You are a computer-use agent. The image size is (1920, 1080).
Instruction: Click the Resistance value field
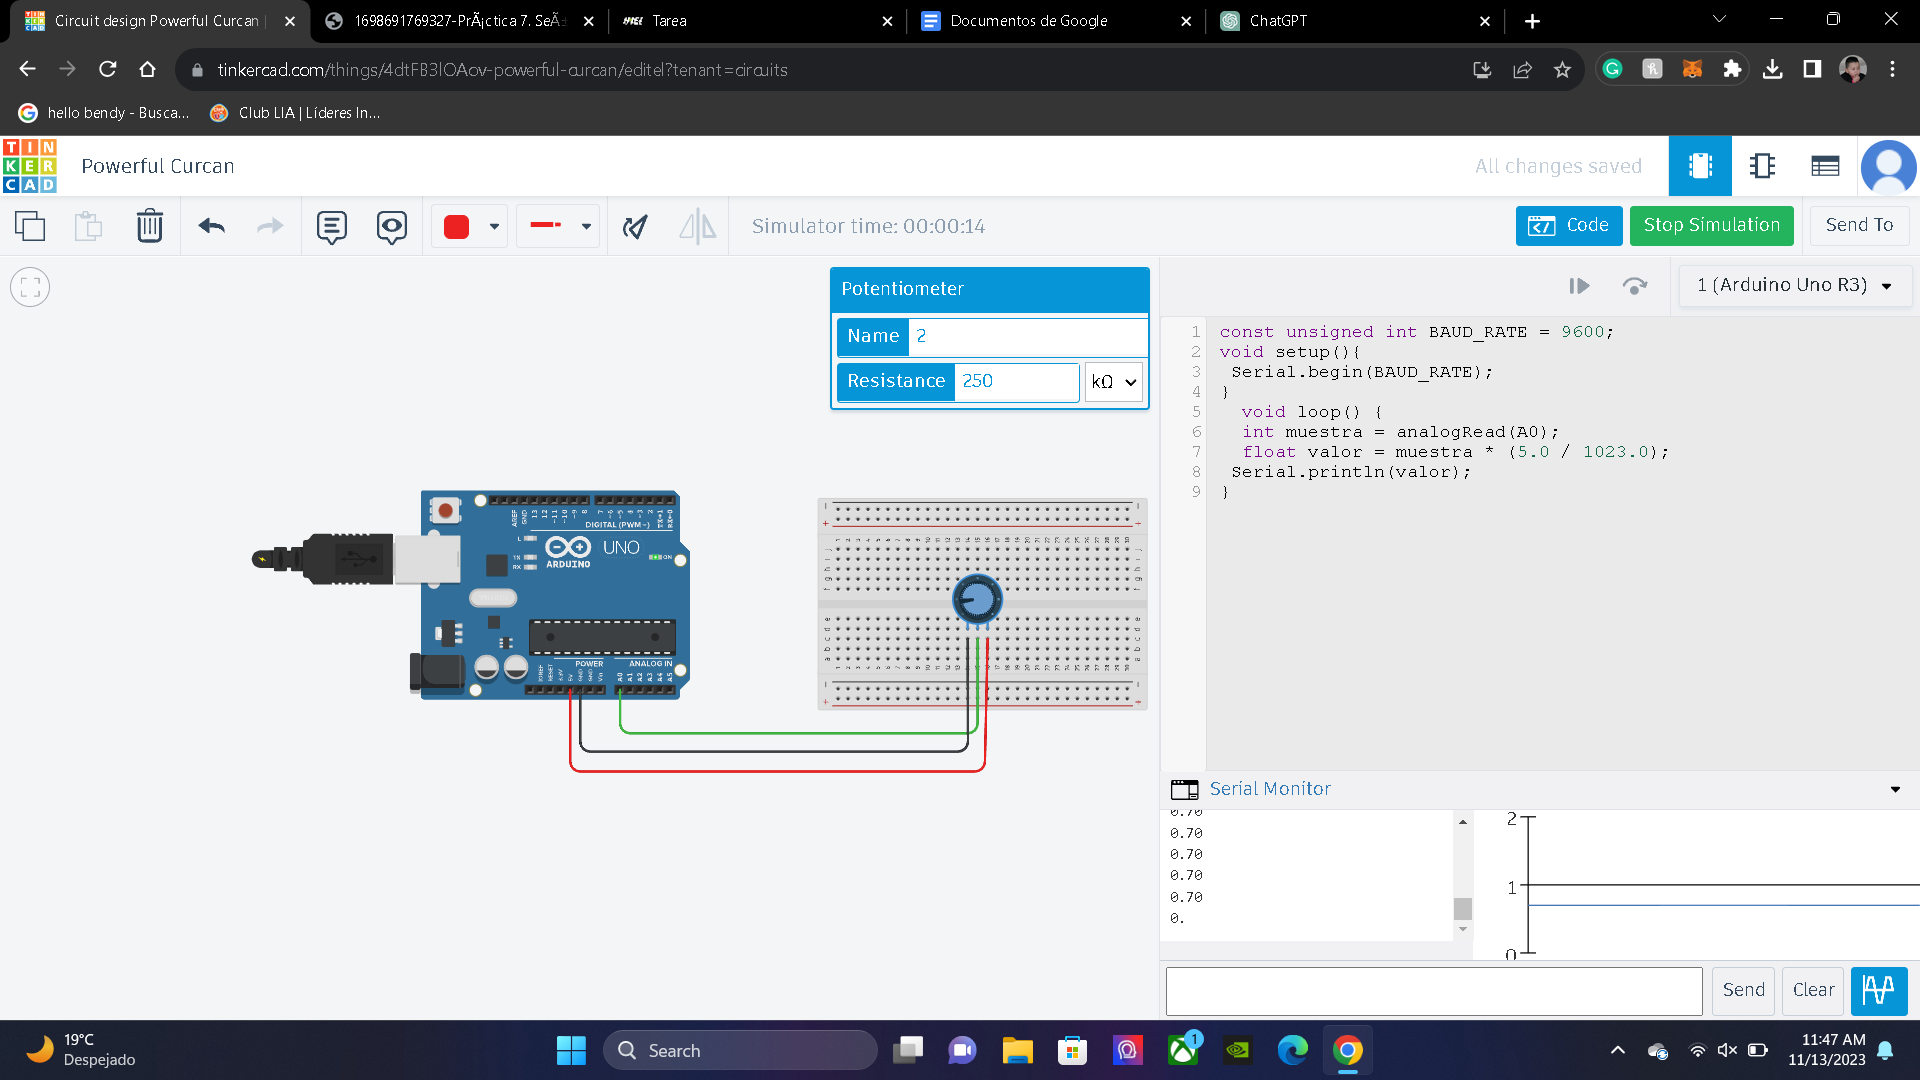[x=1015, y=382]
